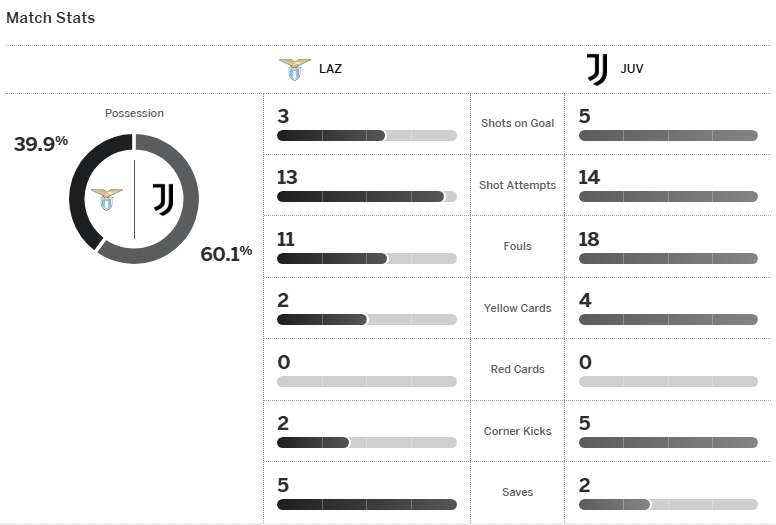Viewport: 776px width, 525px height.
Task: Click the Yellow Cards label
Action: click(x=517, y=308)
